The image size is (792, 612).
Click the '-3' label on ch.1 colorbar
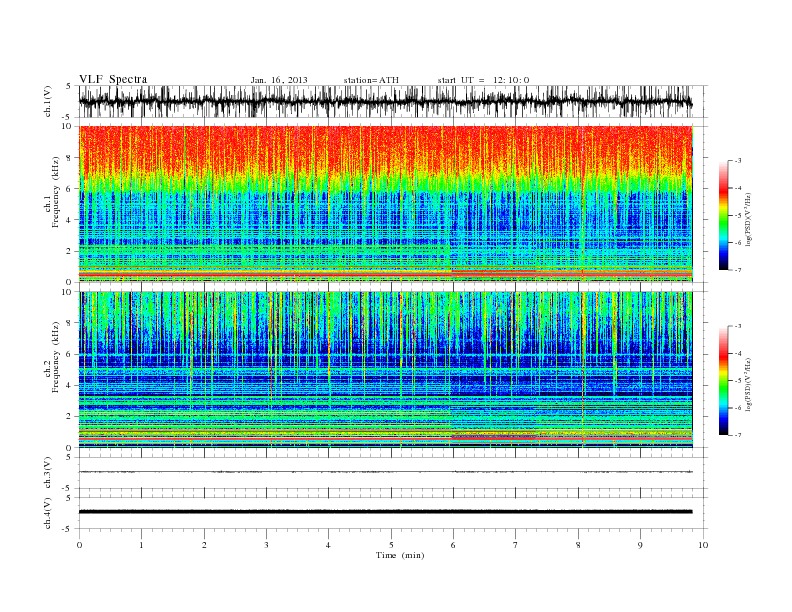(738, 161)
